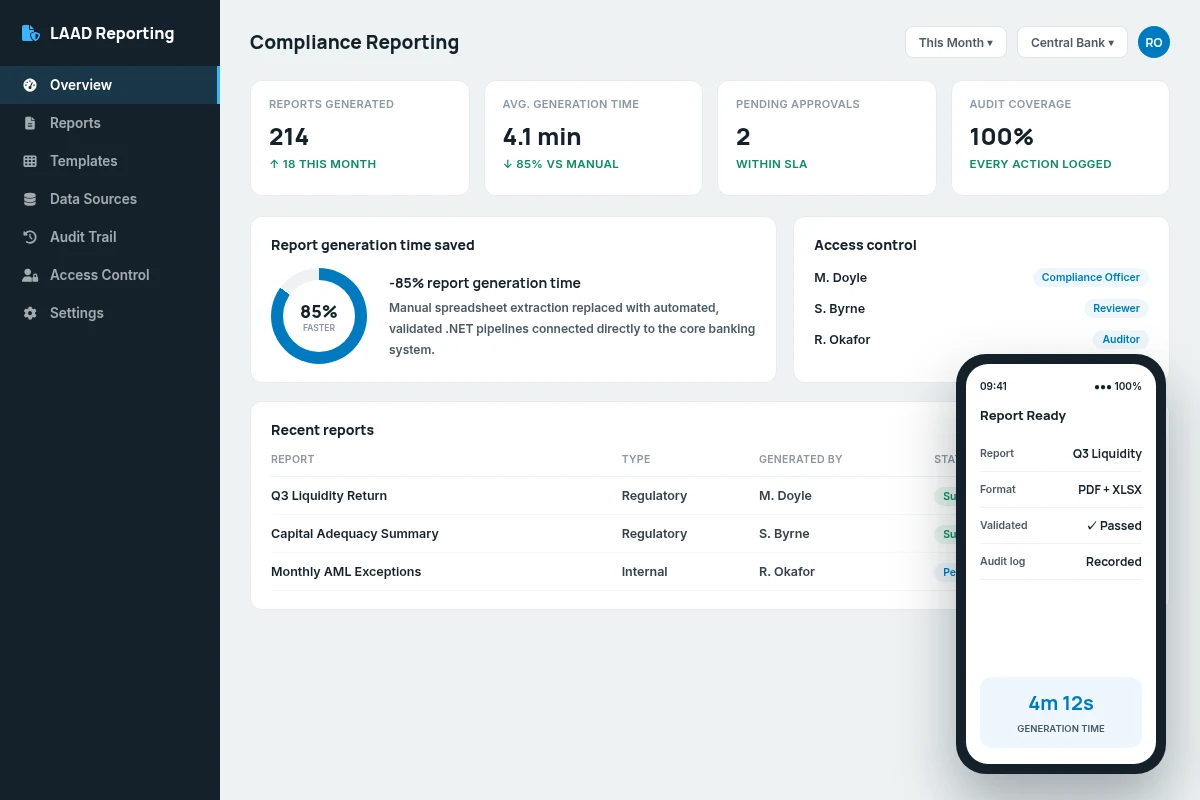Open the RO user avatar
This screenshot has height=800, width=1200.
tap(1154, 42)
